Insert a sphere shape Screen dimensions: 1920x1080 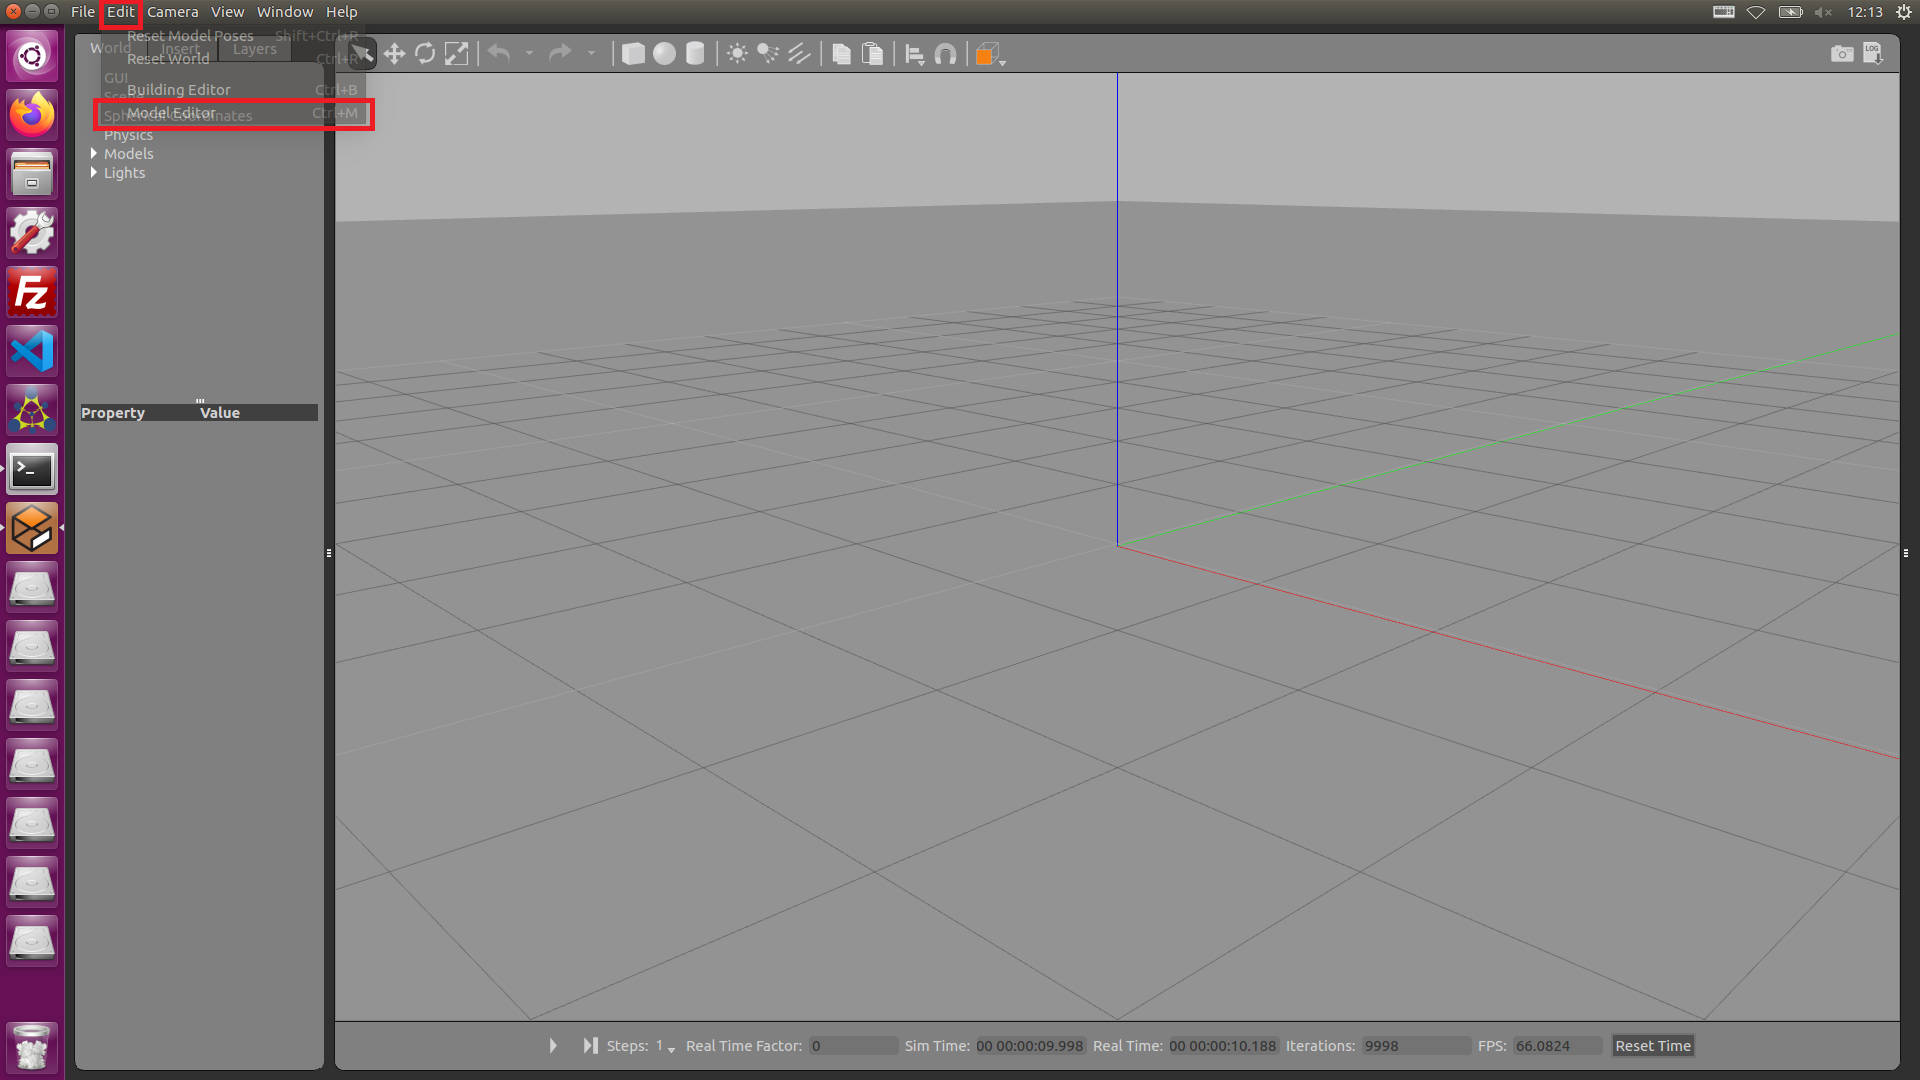(664, 54)
